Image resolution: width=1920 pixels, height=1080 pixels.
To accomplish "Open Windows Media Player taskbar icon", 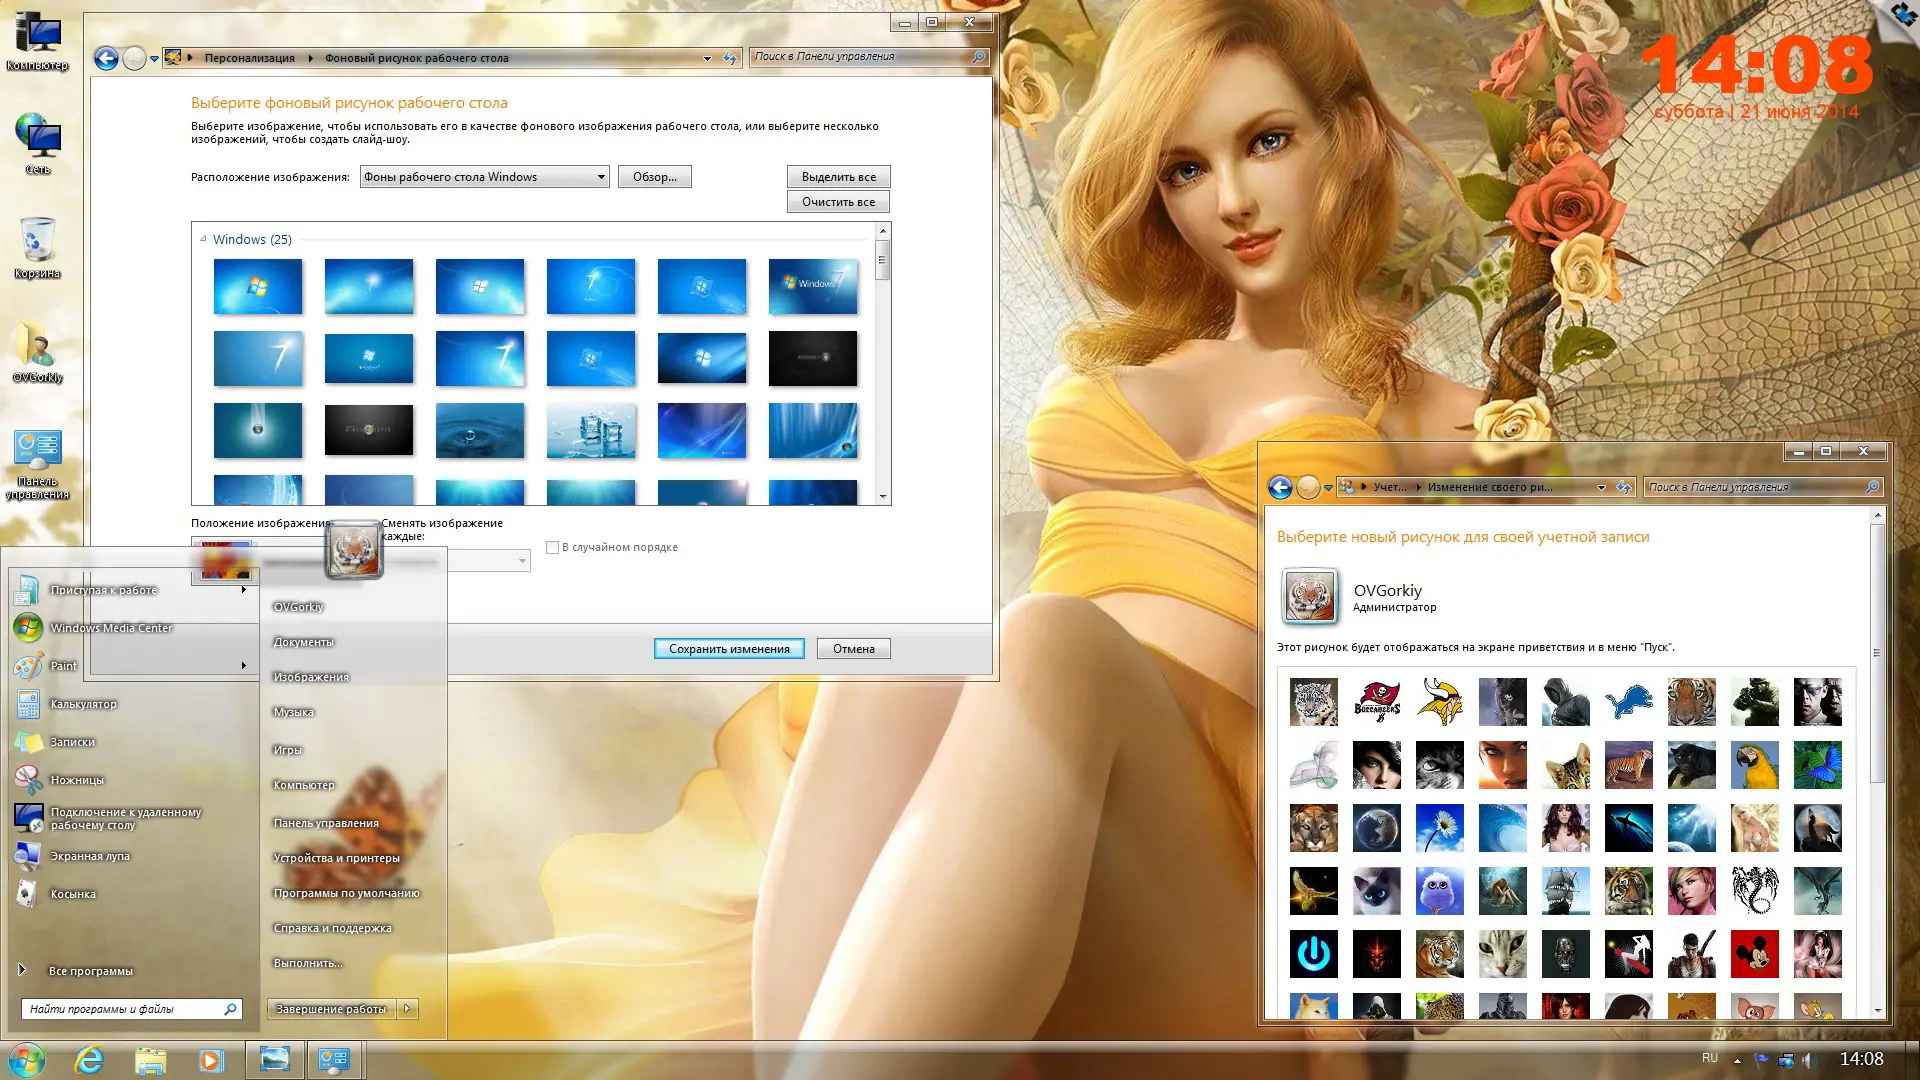I will click(211, 1059).
